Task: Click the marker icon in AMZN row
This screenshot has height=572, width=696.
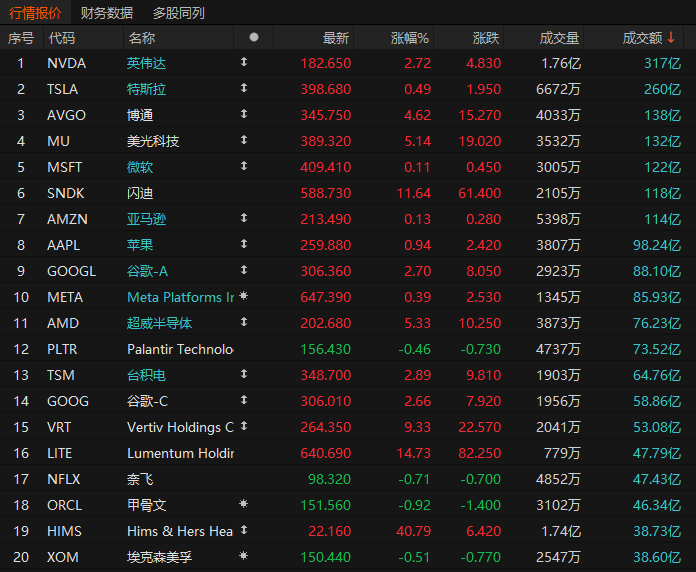Action: [x=244, y=218]
